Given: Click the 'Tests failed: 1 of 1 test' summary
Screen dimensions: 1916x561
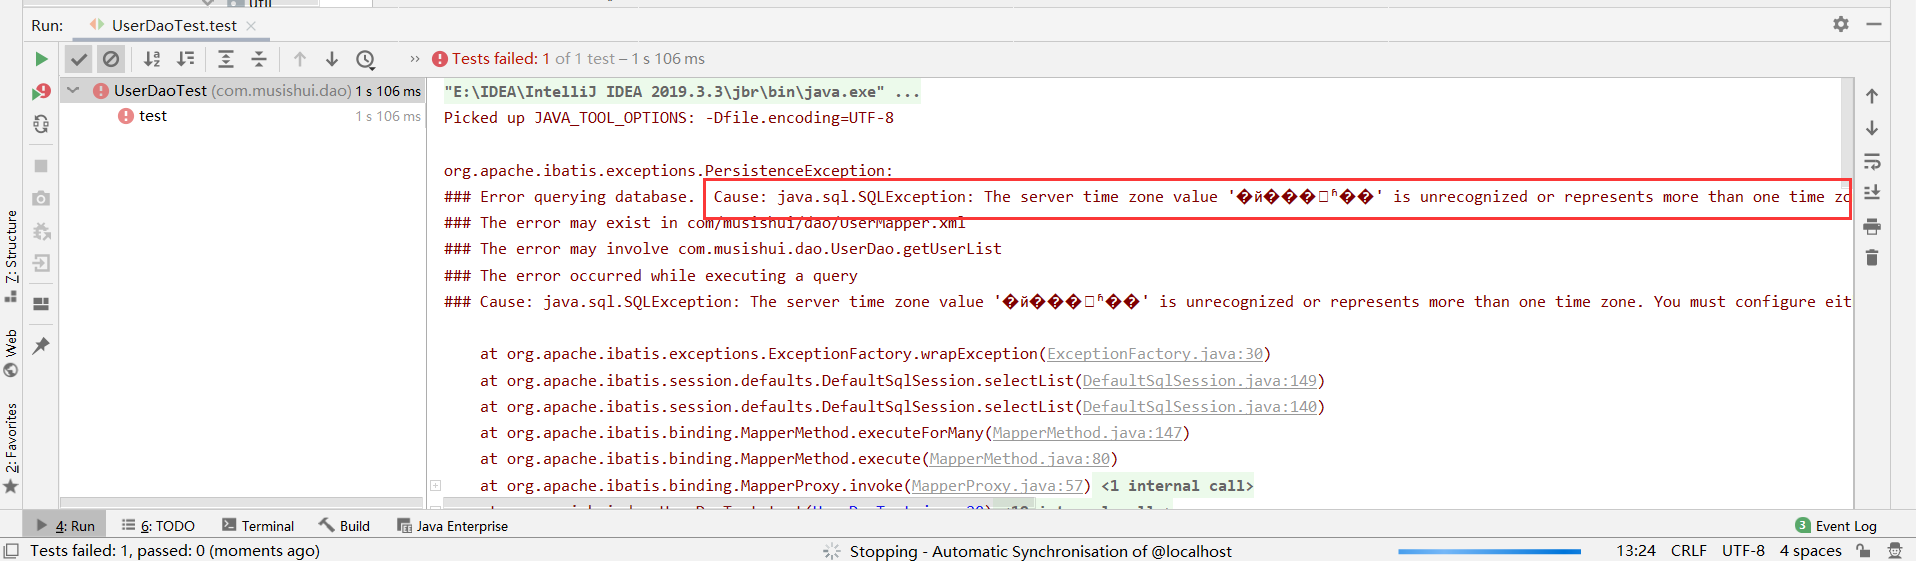Looking at the screenshot, I should point(568,59).
